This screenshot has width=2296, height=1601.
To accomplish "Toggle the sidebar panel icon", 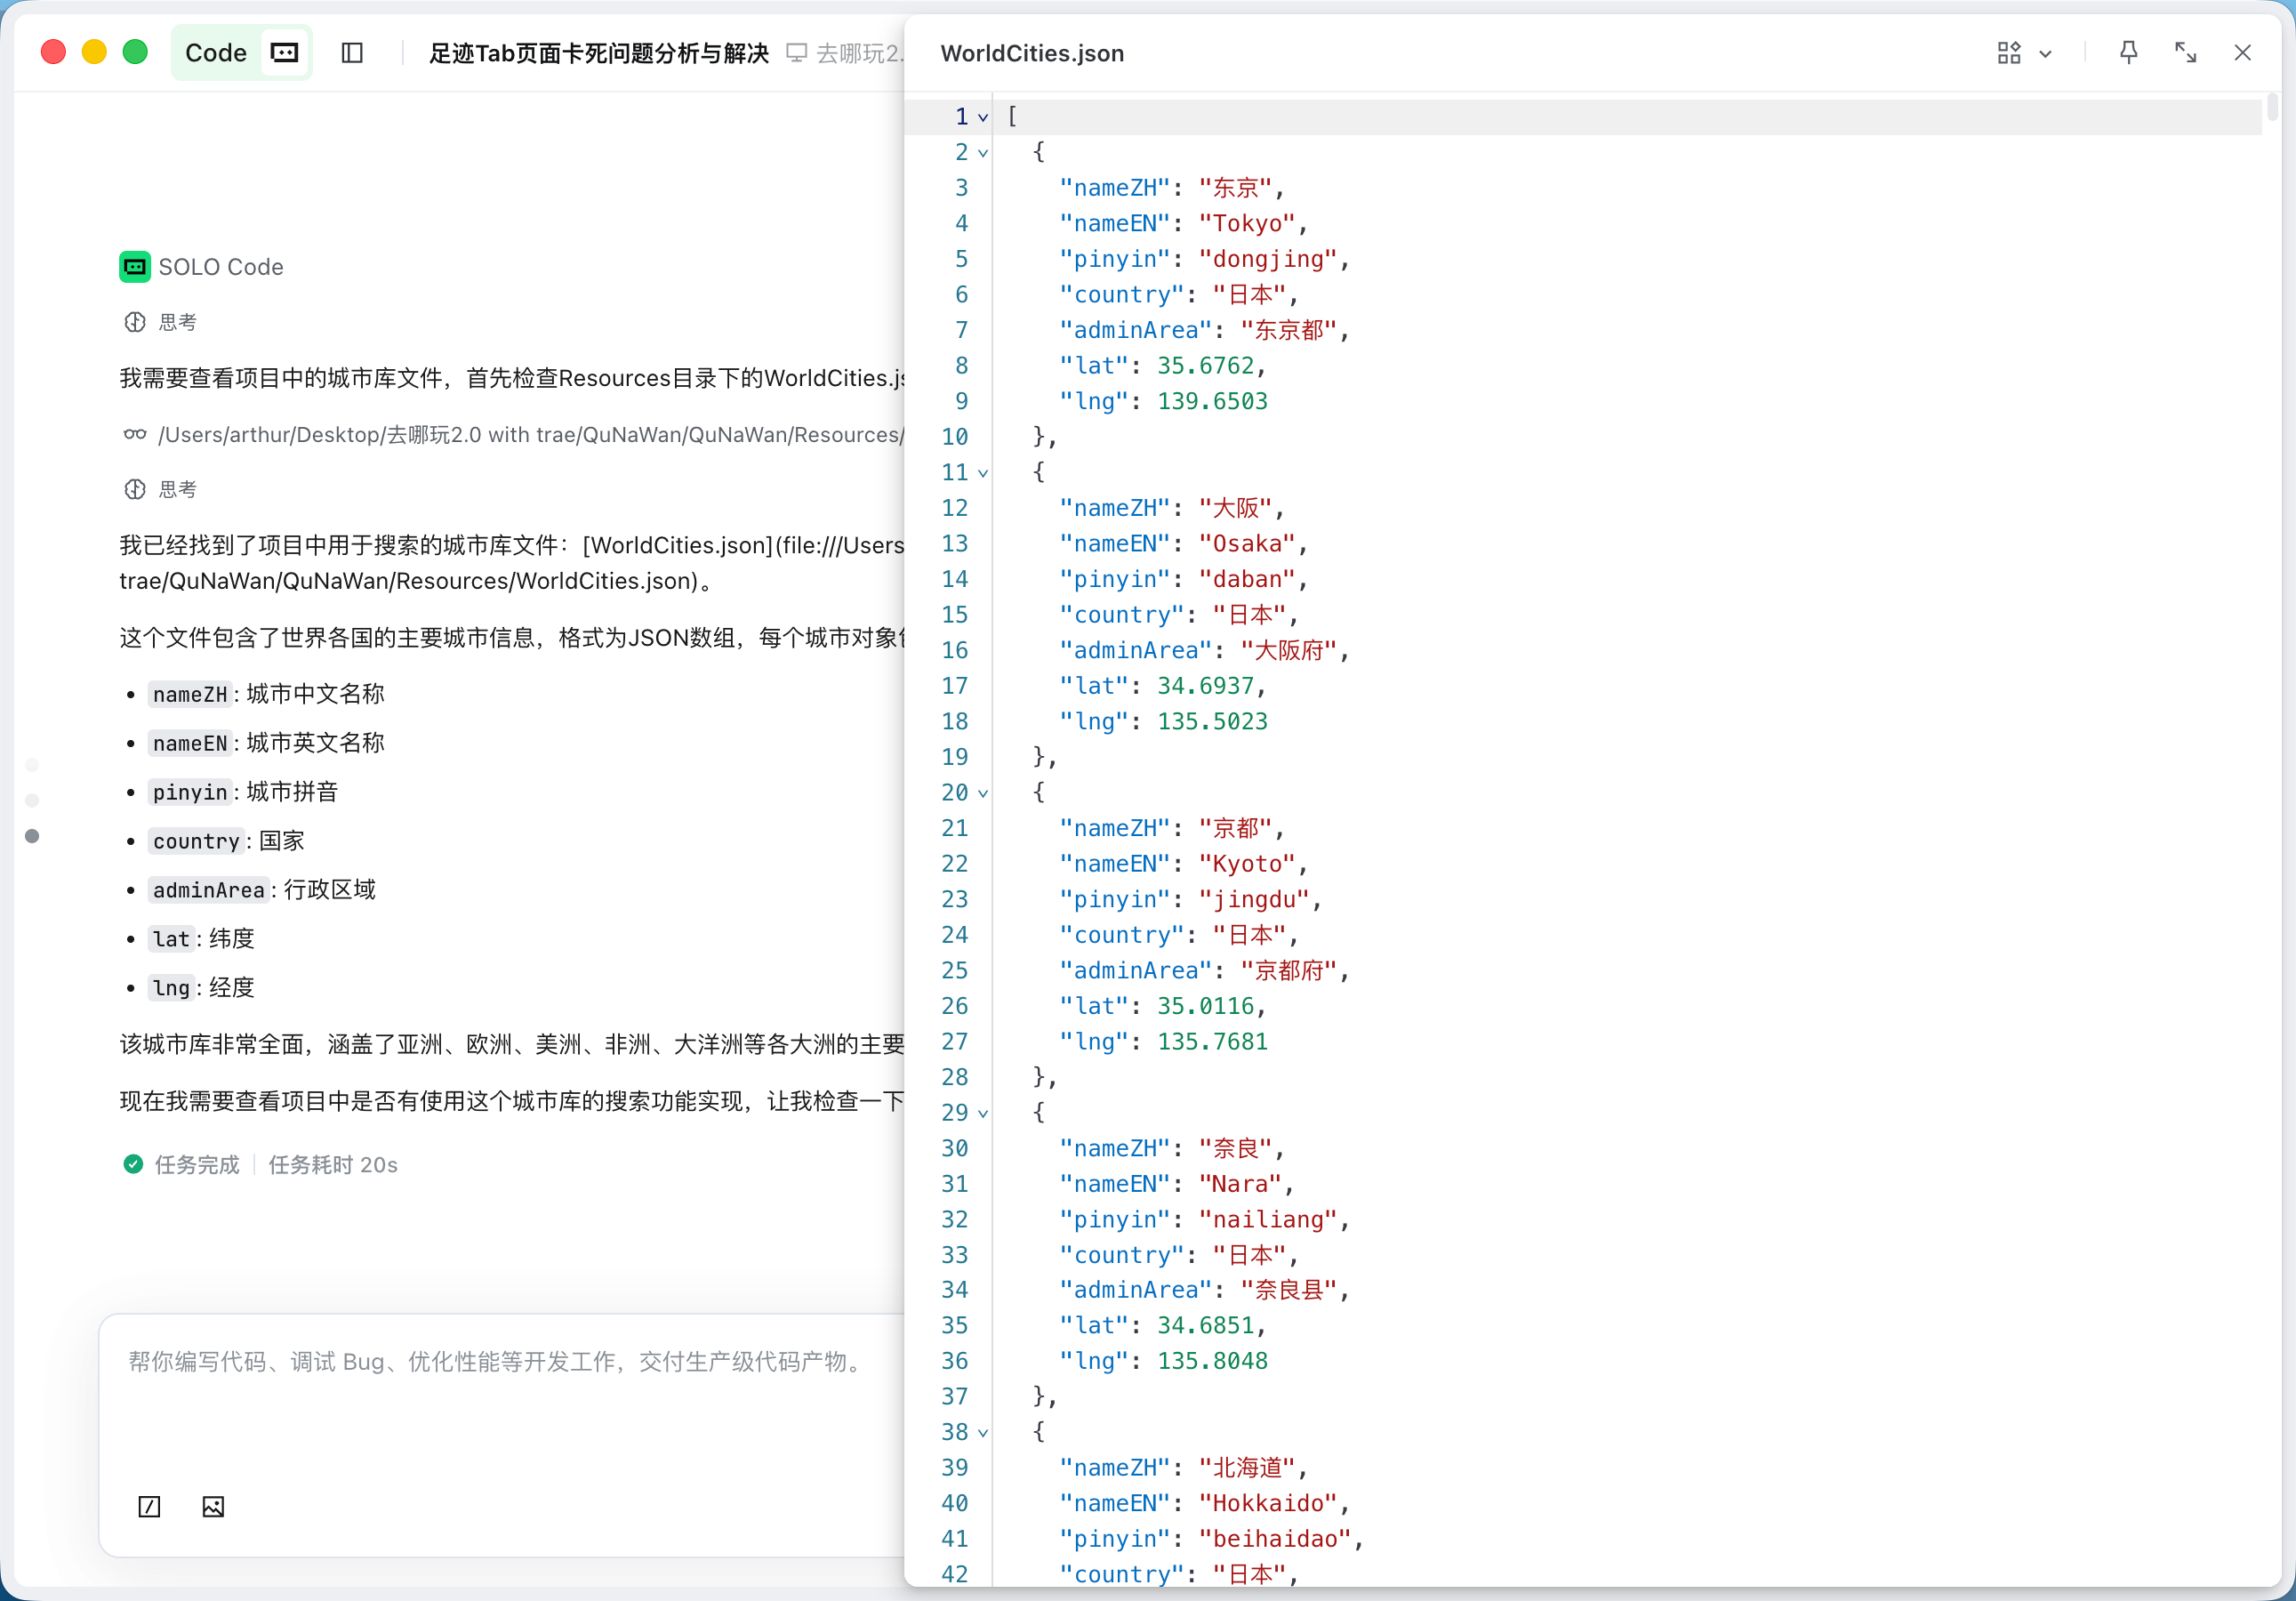I will pos(352,53).
